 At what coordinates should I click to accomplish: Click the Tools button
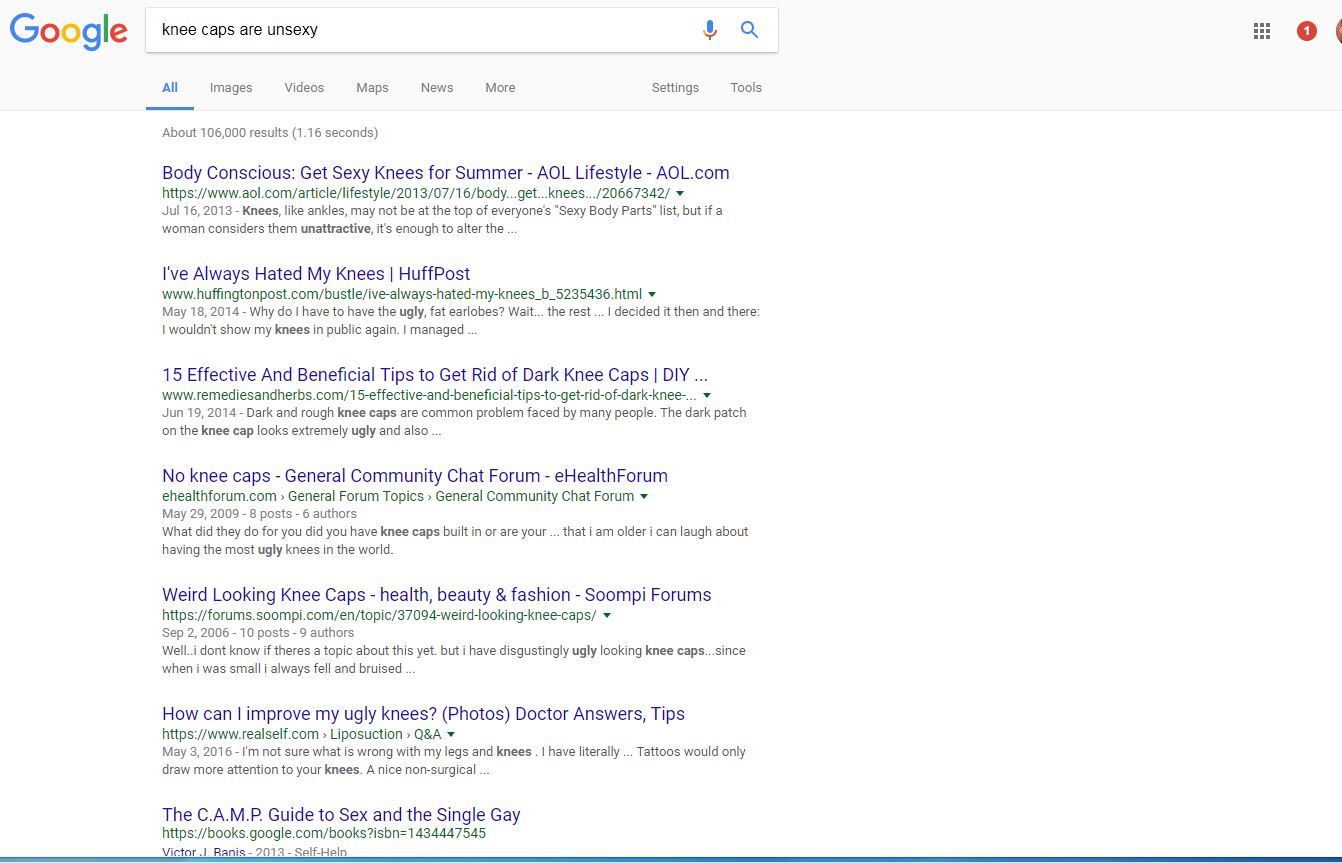(x=746, y=88)
